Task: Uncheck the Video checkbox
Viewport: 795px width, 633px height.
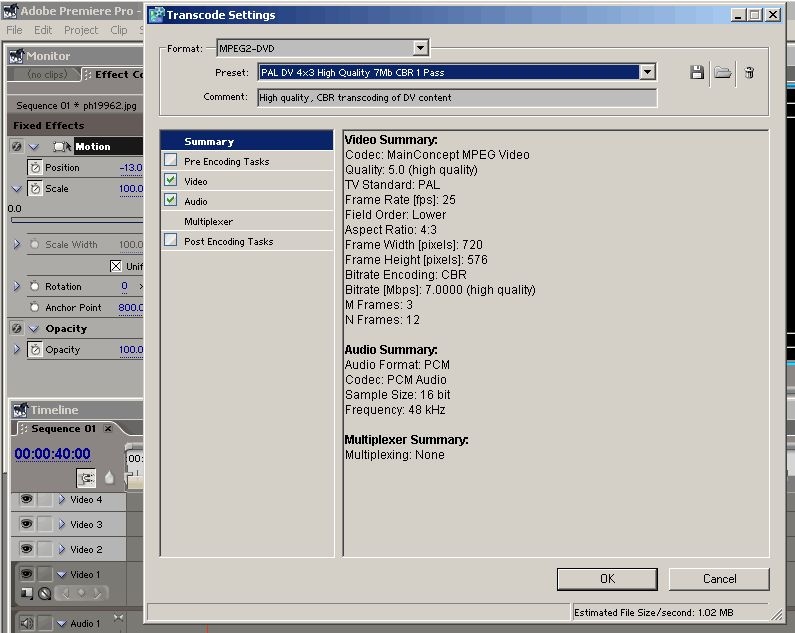Action: (x=171, y=180)
